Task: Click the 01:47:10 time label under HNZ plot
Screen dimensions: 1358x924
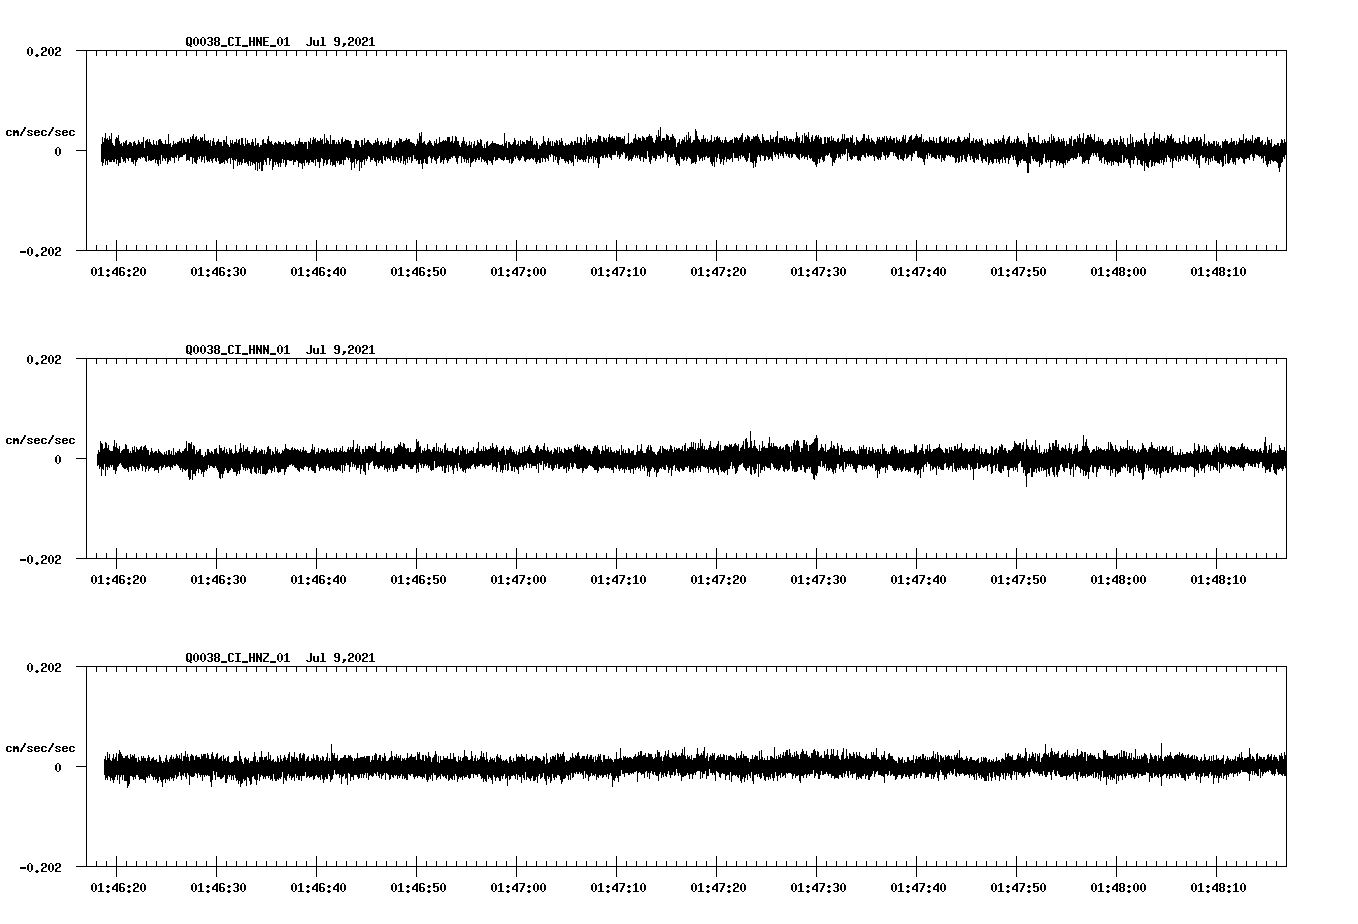Action: tap(618, 888)
